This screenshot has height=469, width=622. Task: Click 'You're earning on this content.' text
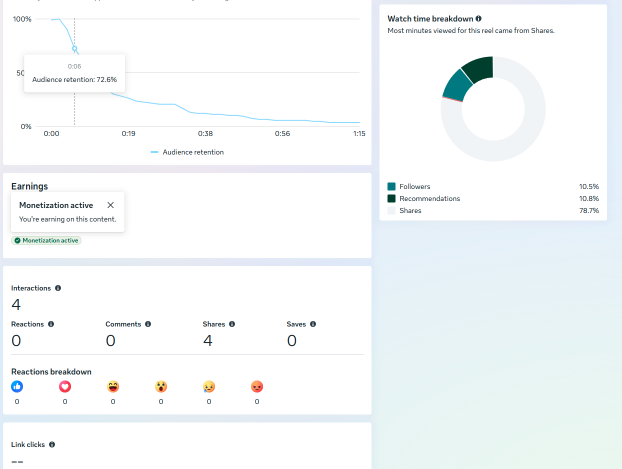click(x=67, y=219)
